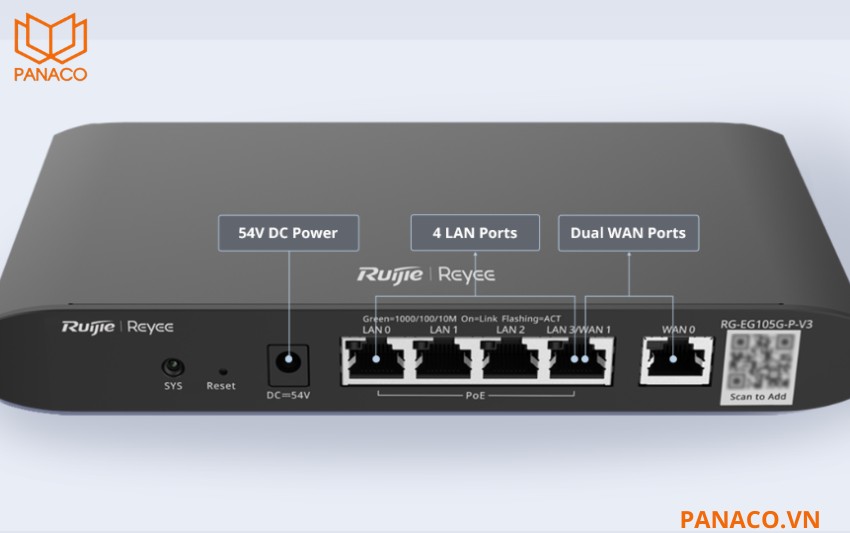Click the LAN 2 Ethernet port
The width and height of the screenshot is (850, 533).
[510, 360]
